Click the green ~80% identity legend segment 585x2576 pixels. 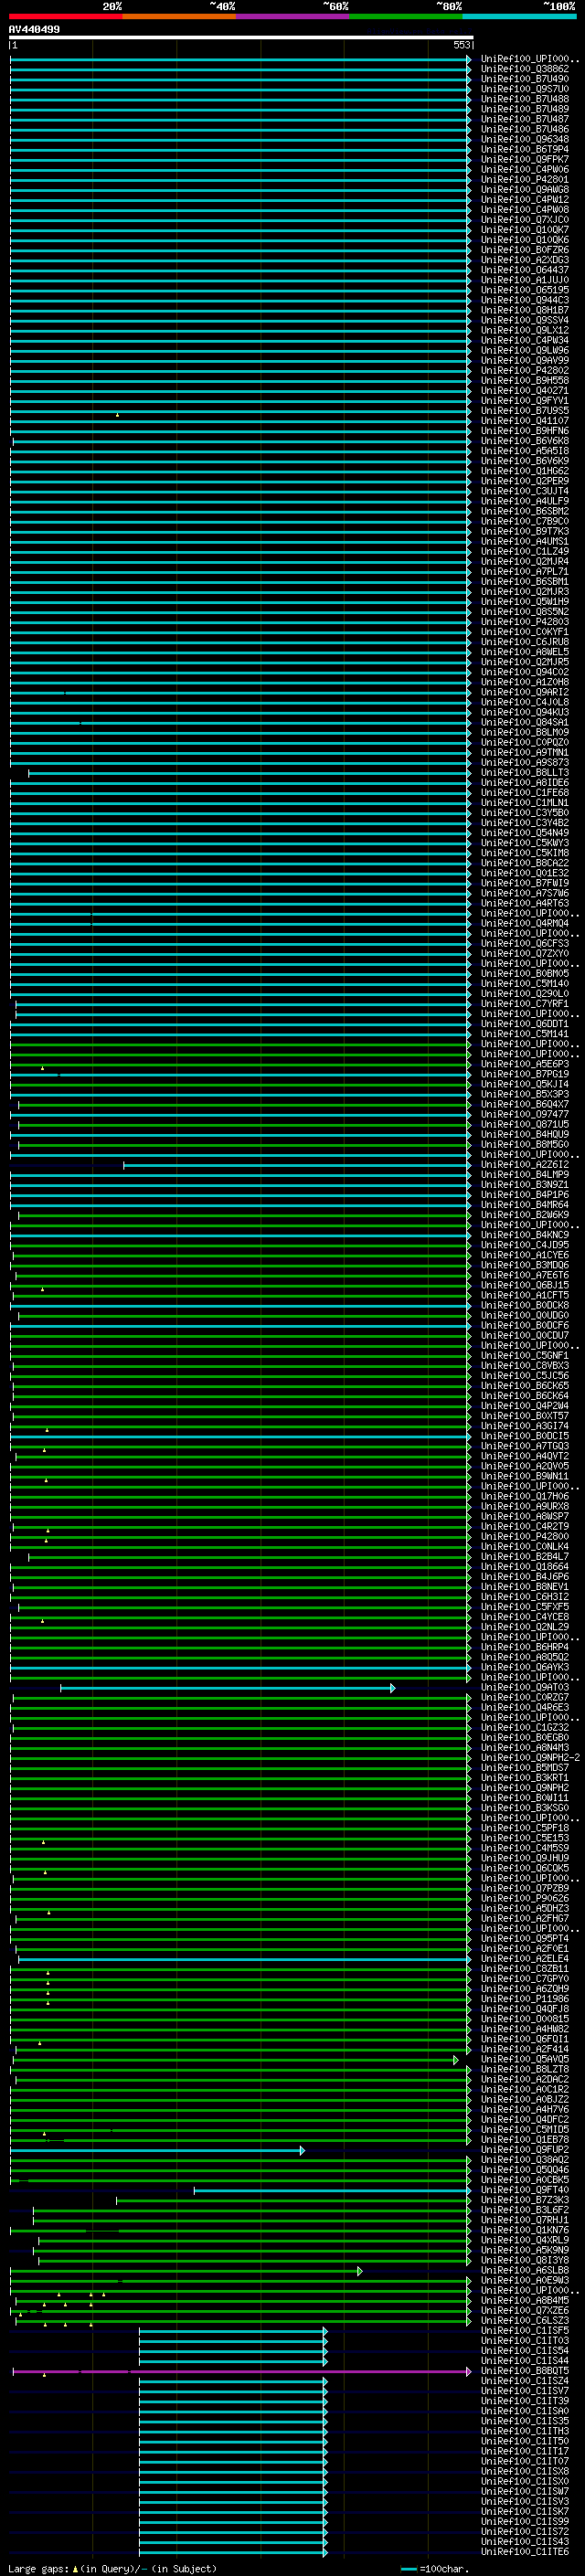[x=406, y=16]
